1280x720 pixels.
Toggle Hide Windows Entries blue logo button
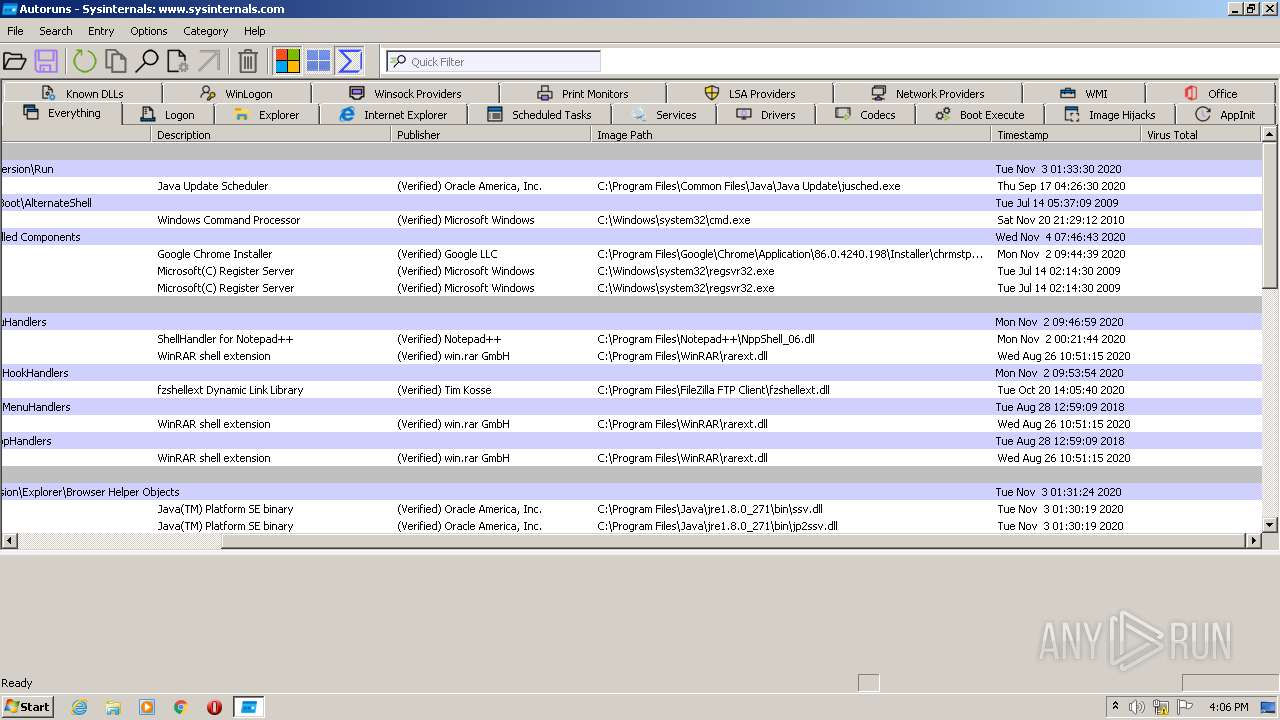click(x=318, y=61)
